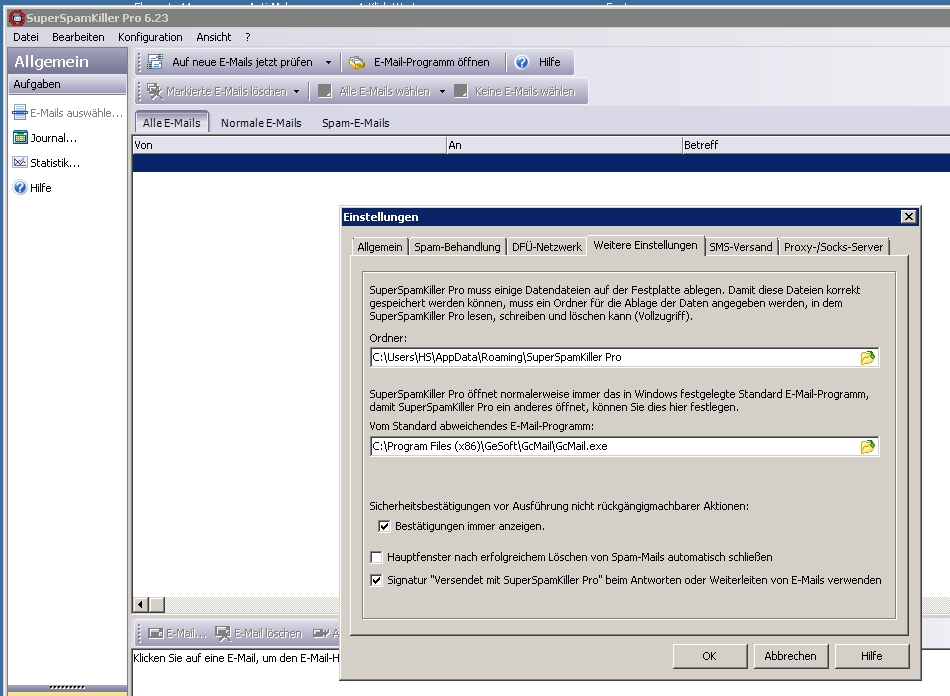Open the Spam-Behandlung settings tab
This screenshot has width=950, height=696.
coord(457,247)
